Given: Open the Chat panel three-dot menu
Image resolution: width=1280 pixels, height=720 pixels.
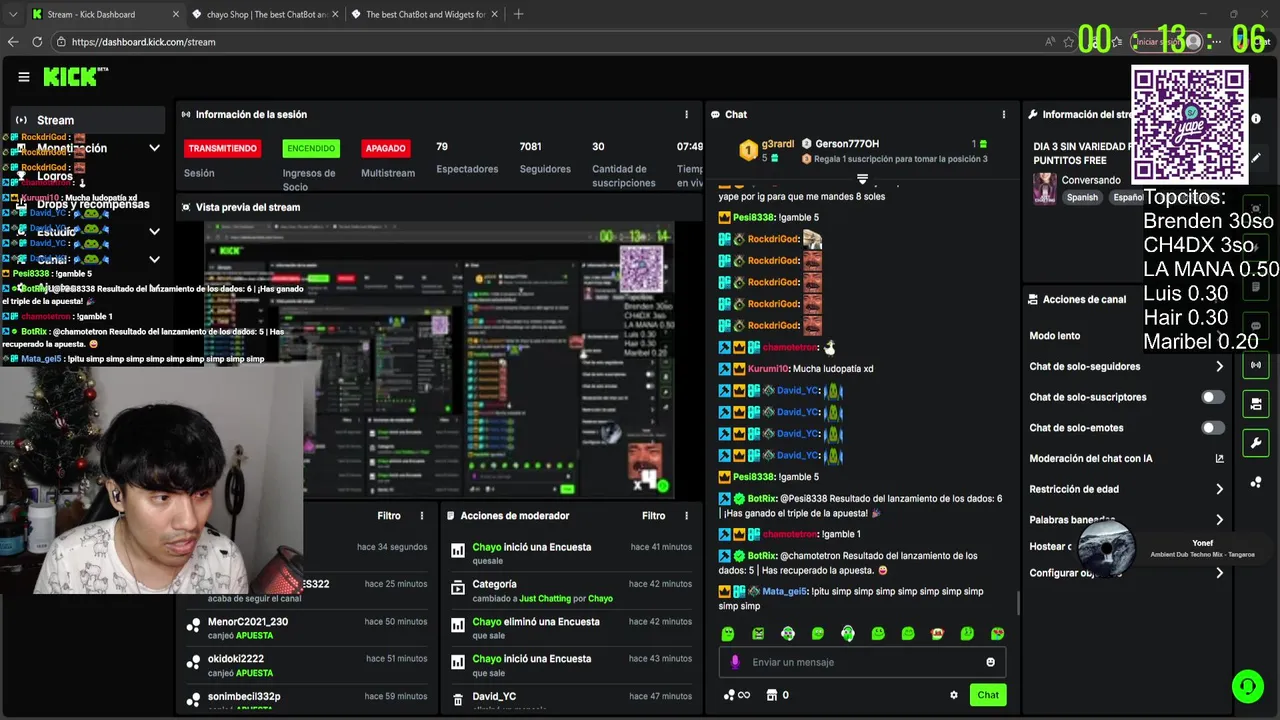Looking at the screenshot, I should 1004,115.
